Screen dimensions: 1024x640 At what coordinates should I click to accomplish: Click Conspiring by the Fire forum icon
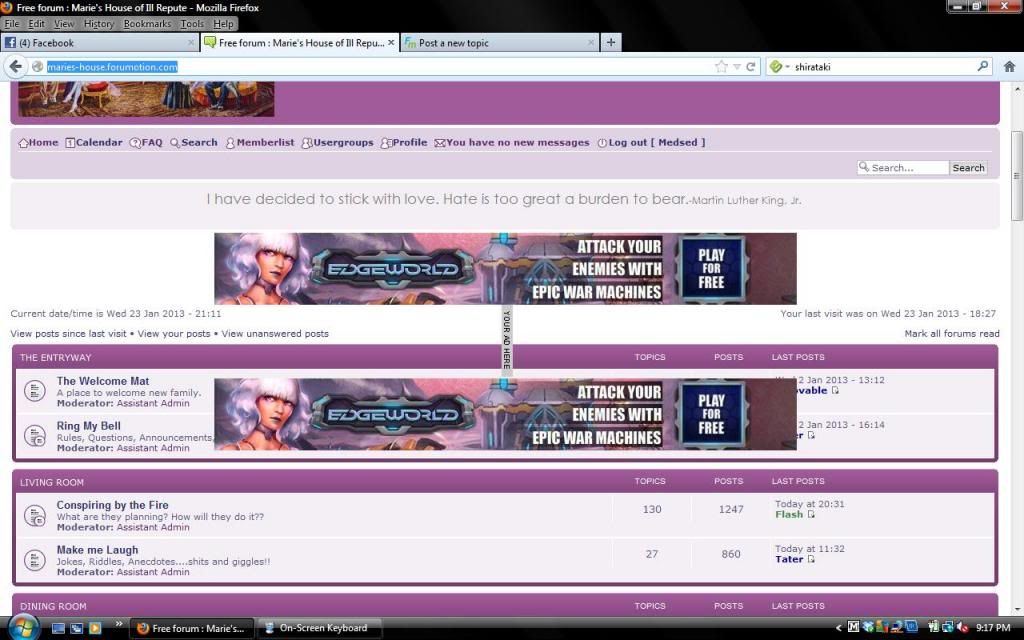coord(34,515)
